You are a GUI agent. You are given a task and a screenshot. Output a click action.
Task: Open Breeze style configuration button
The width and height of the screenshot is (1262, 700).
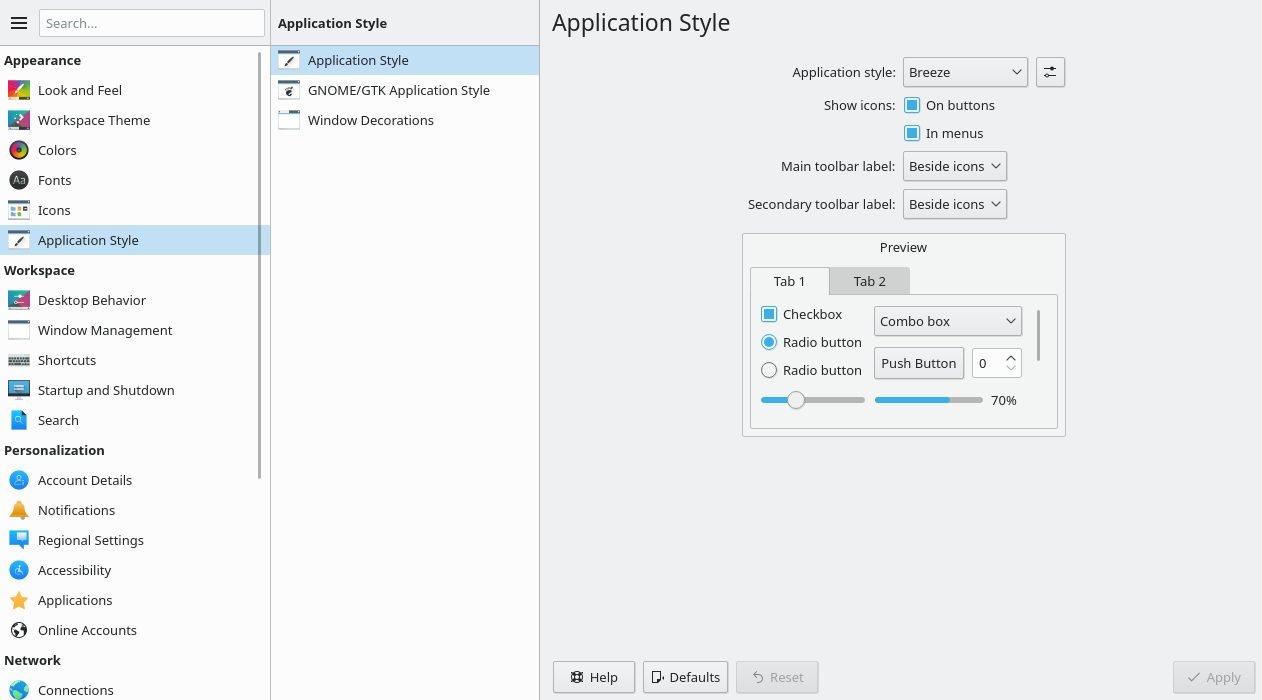(1050, 72)
